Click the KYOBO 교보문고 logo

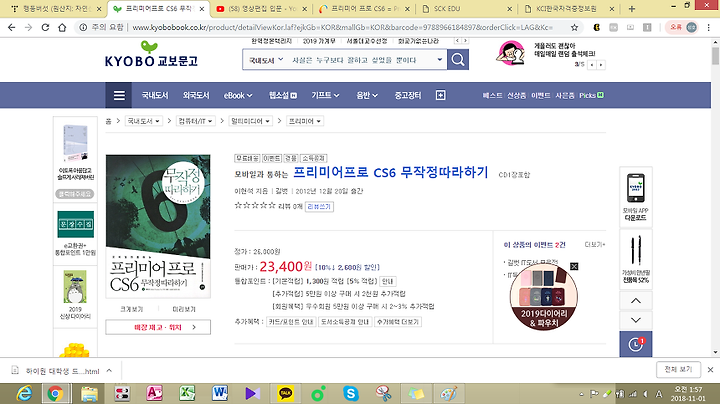(x=151, y=55)
